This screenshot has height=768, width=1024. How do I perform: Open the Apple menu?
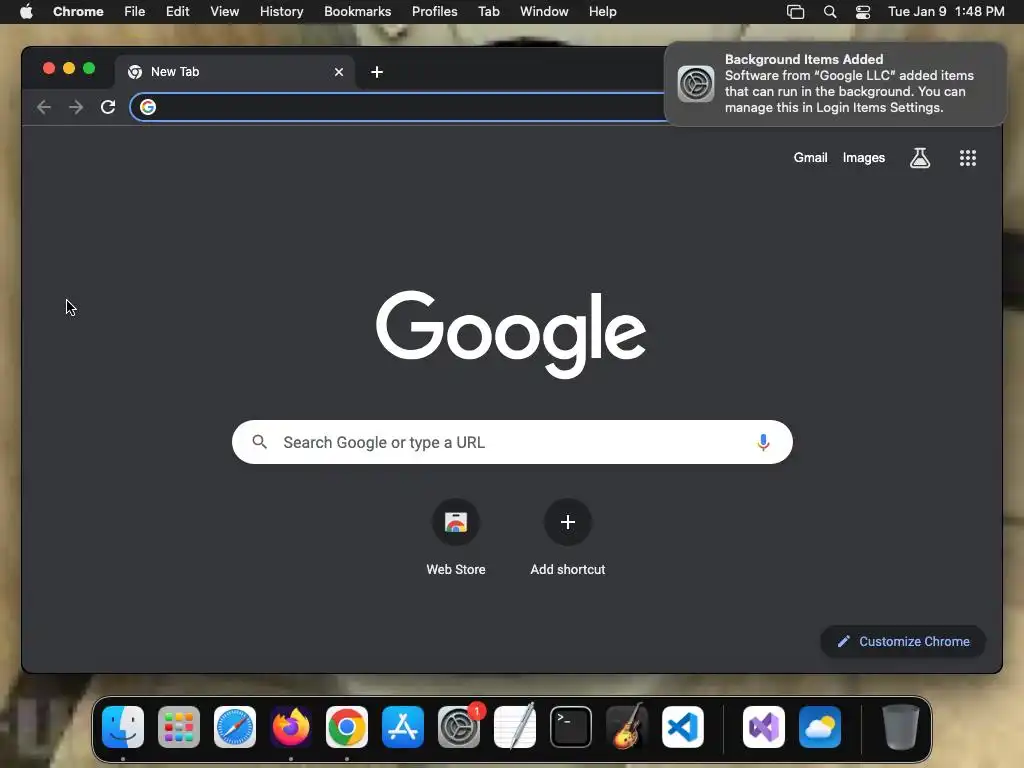[x=26, y=12]
